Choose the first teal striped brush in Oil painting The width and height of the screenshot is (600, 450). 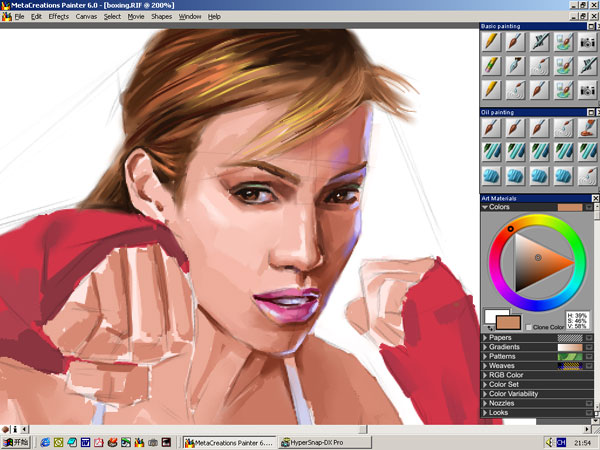[x=491, y=152]
